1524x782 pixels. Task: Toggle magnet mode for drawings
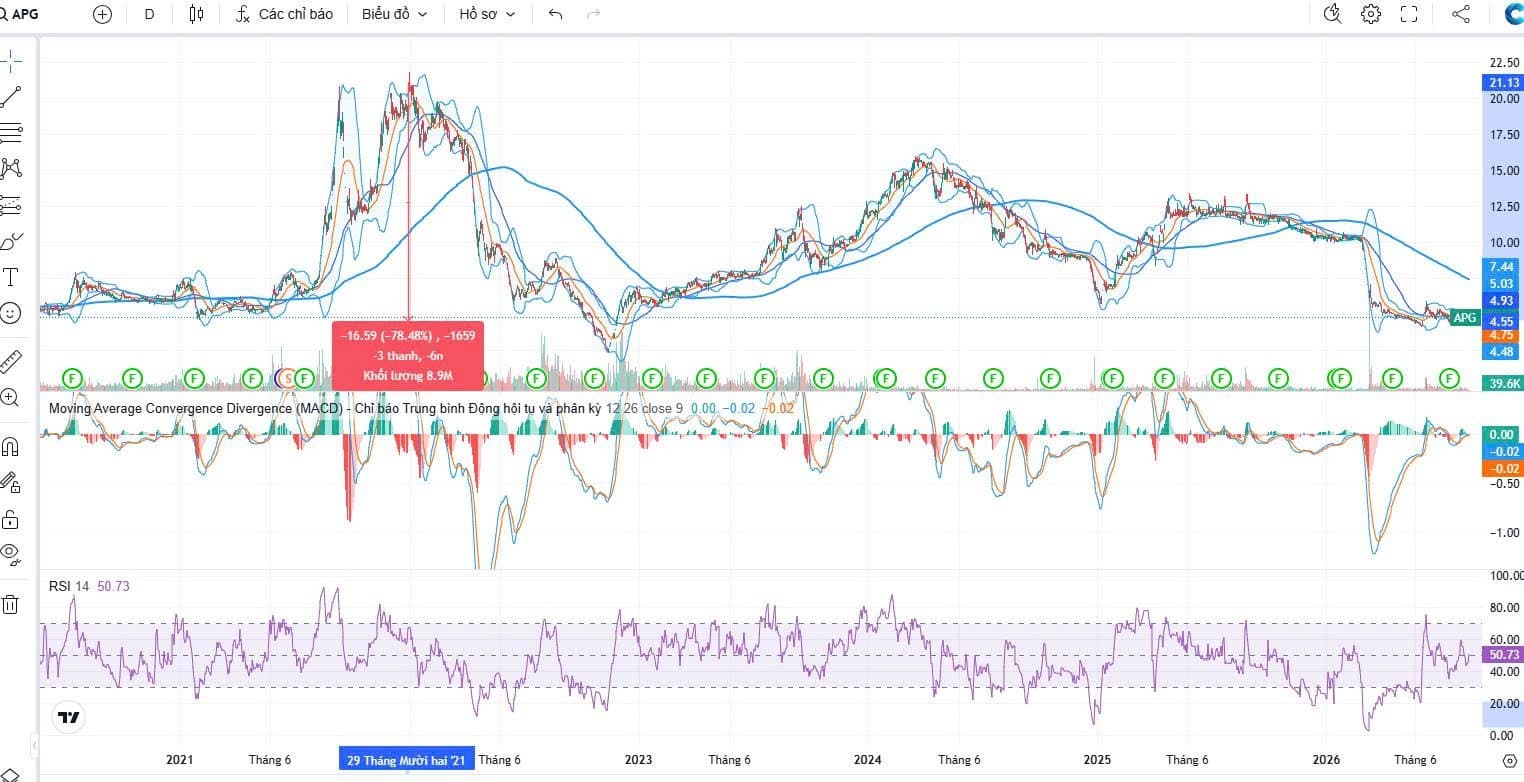[x=10, y=446]
